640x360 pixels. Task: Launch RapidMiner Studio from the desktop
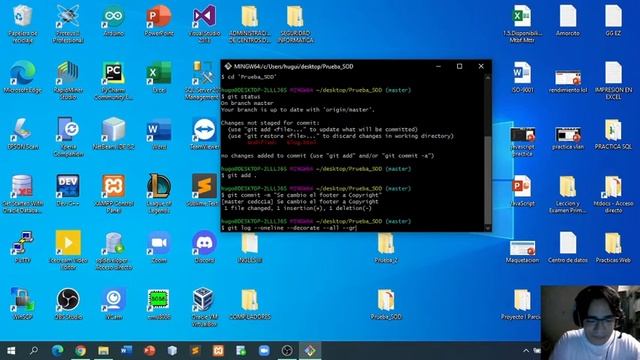coord(68,81)
